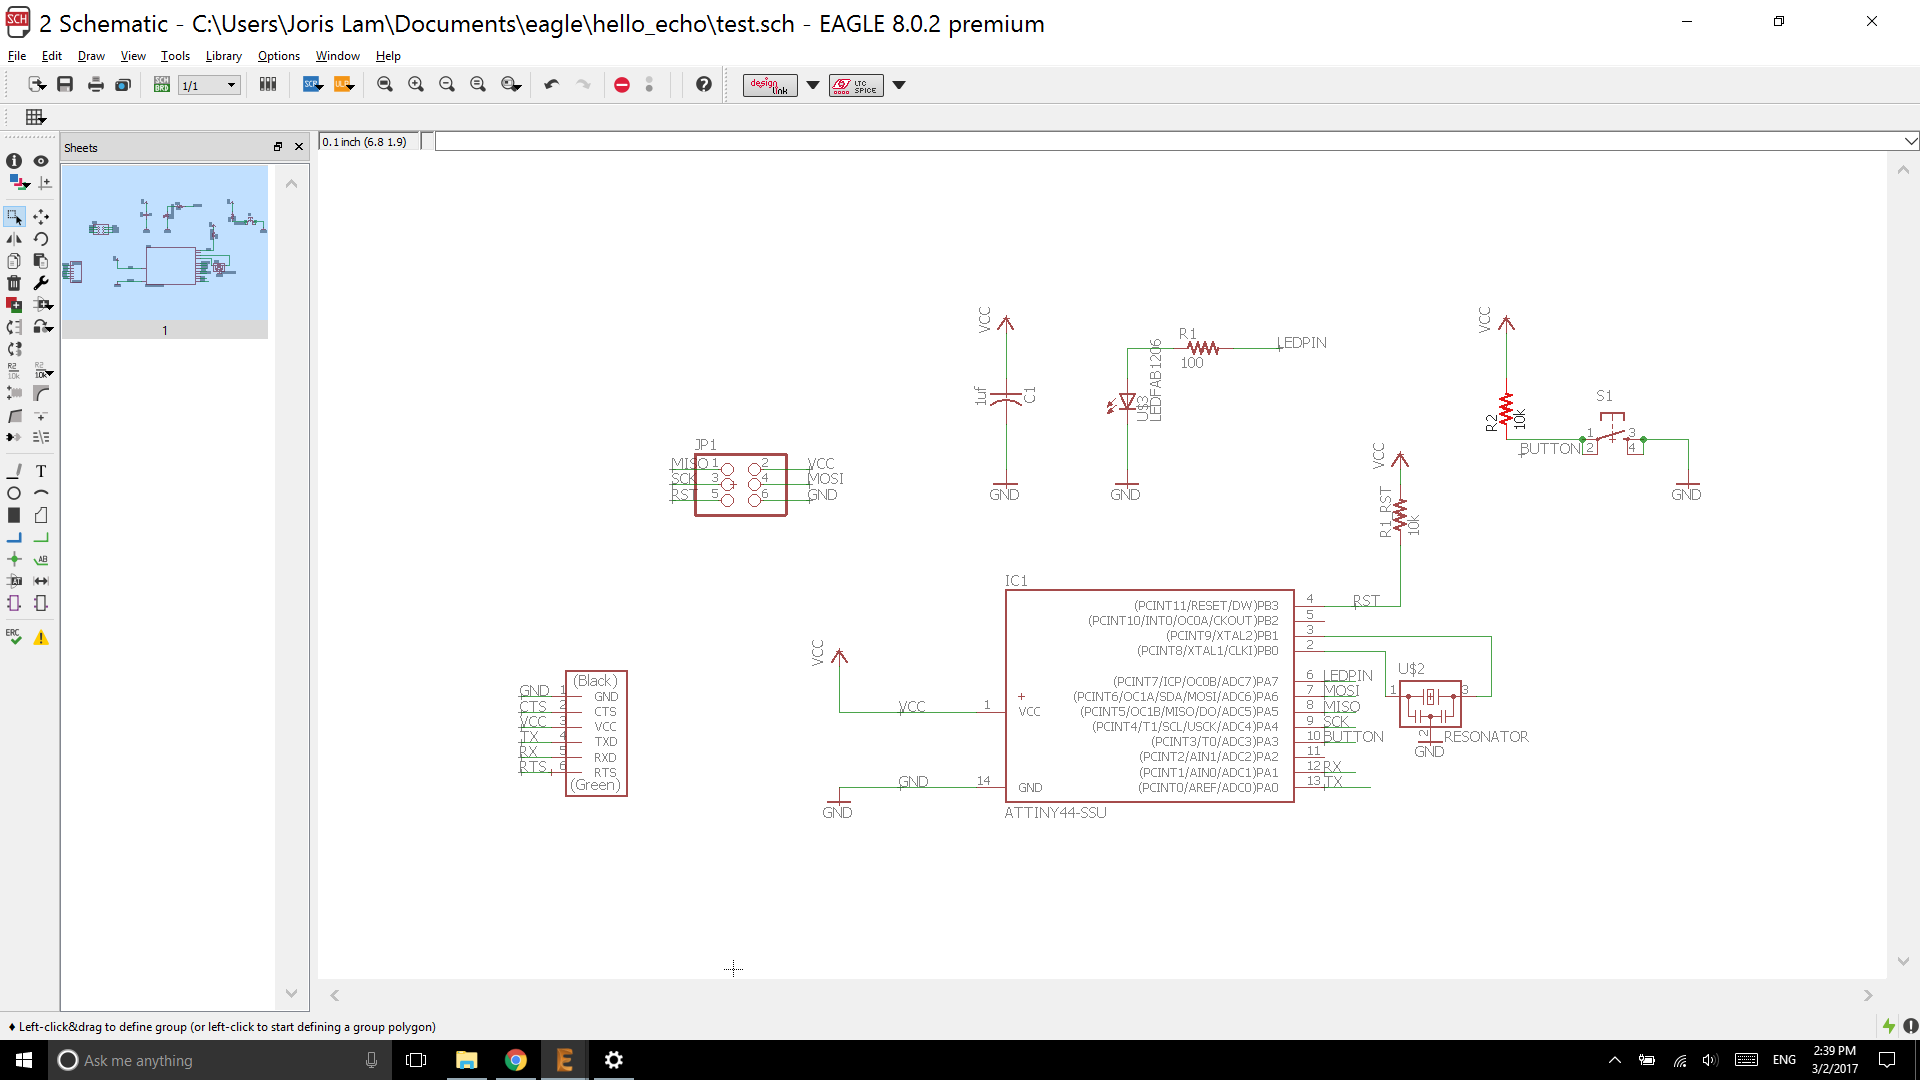Toggle the Show eye tool
1920x1080 pixels.
tap(41, 161)
